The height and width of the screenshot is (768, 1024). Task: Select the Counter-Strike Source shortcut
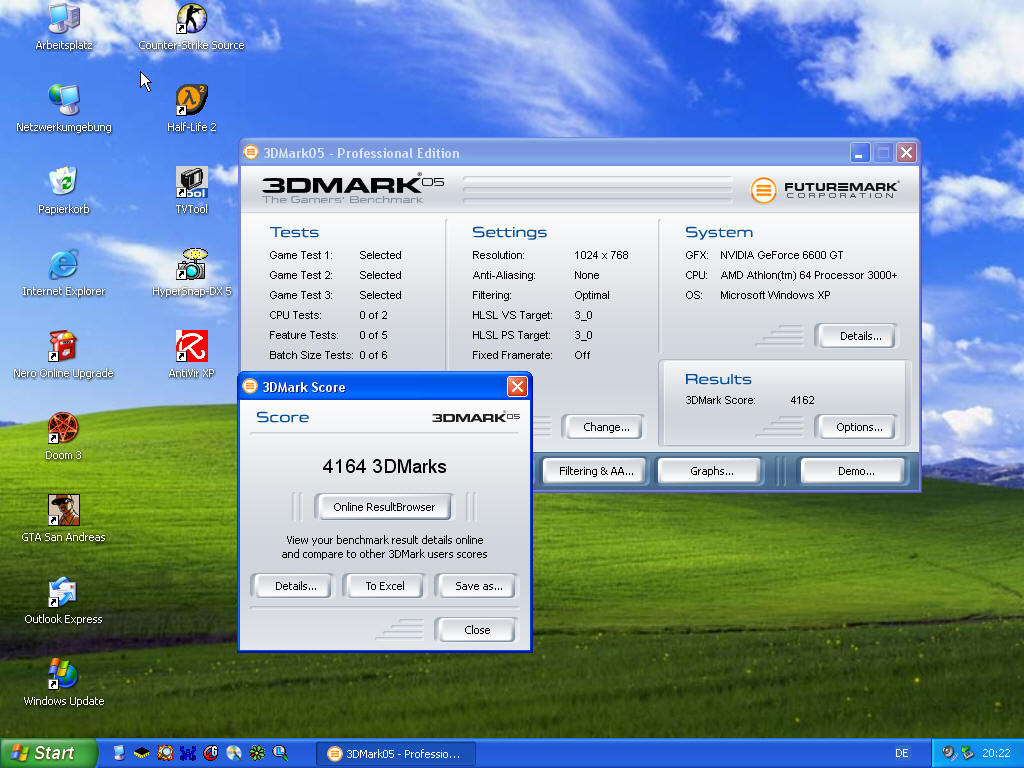click(191, 26)
